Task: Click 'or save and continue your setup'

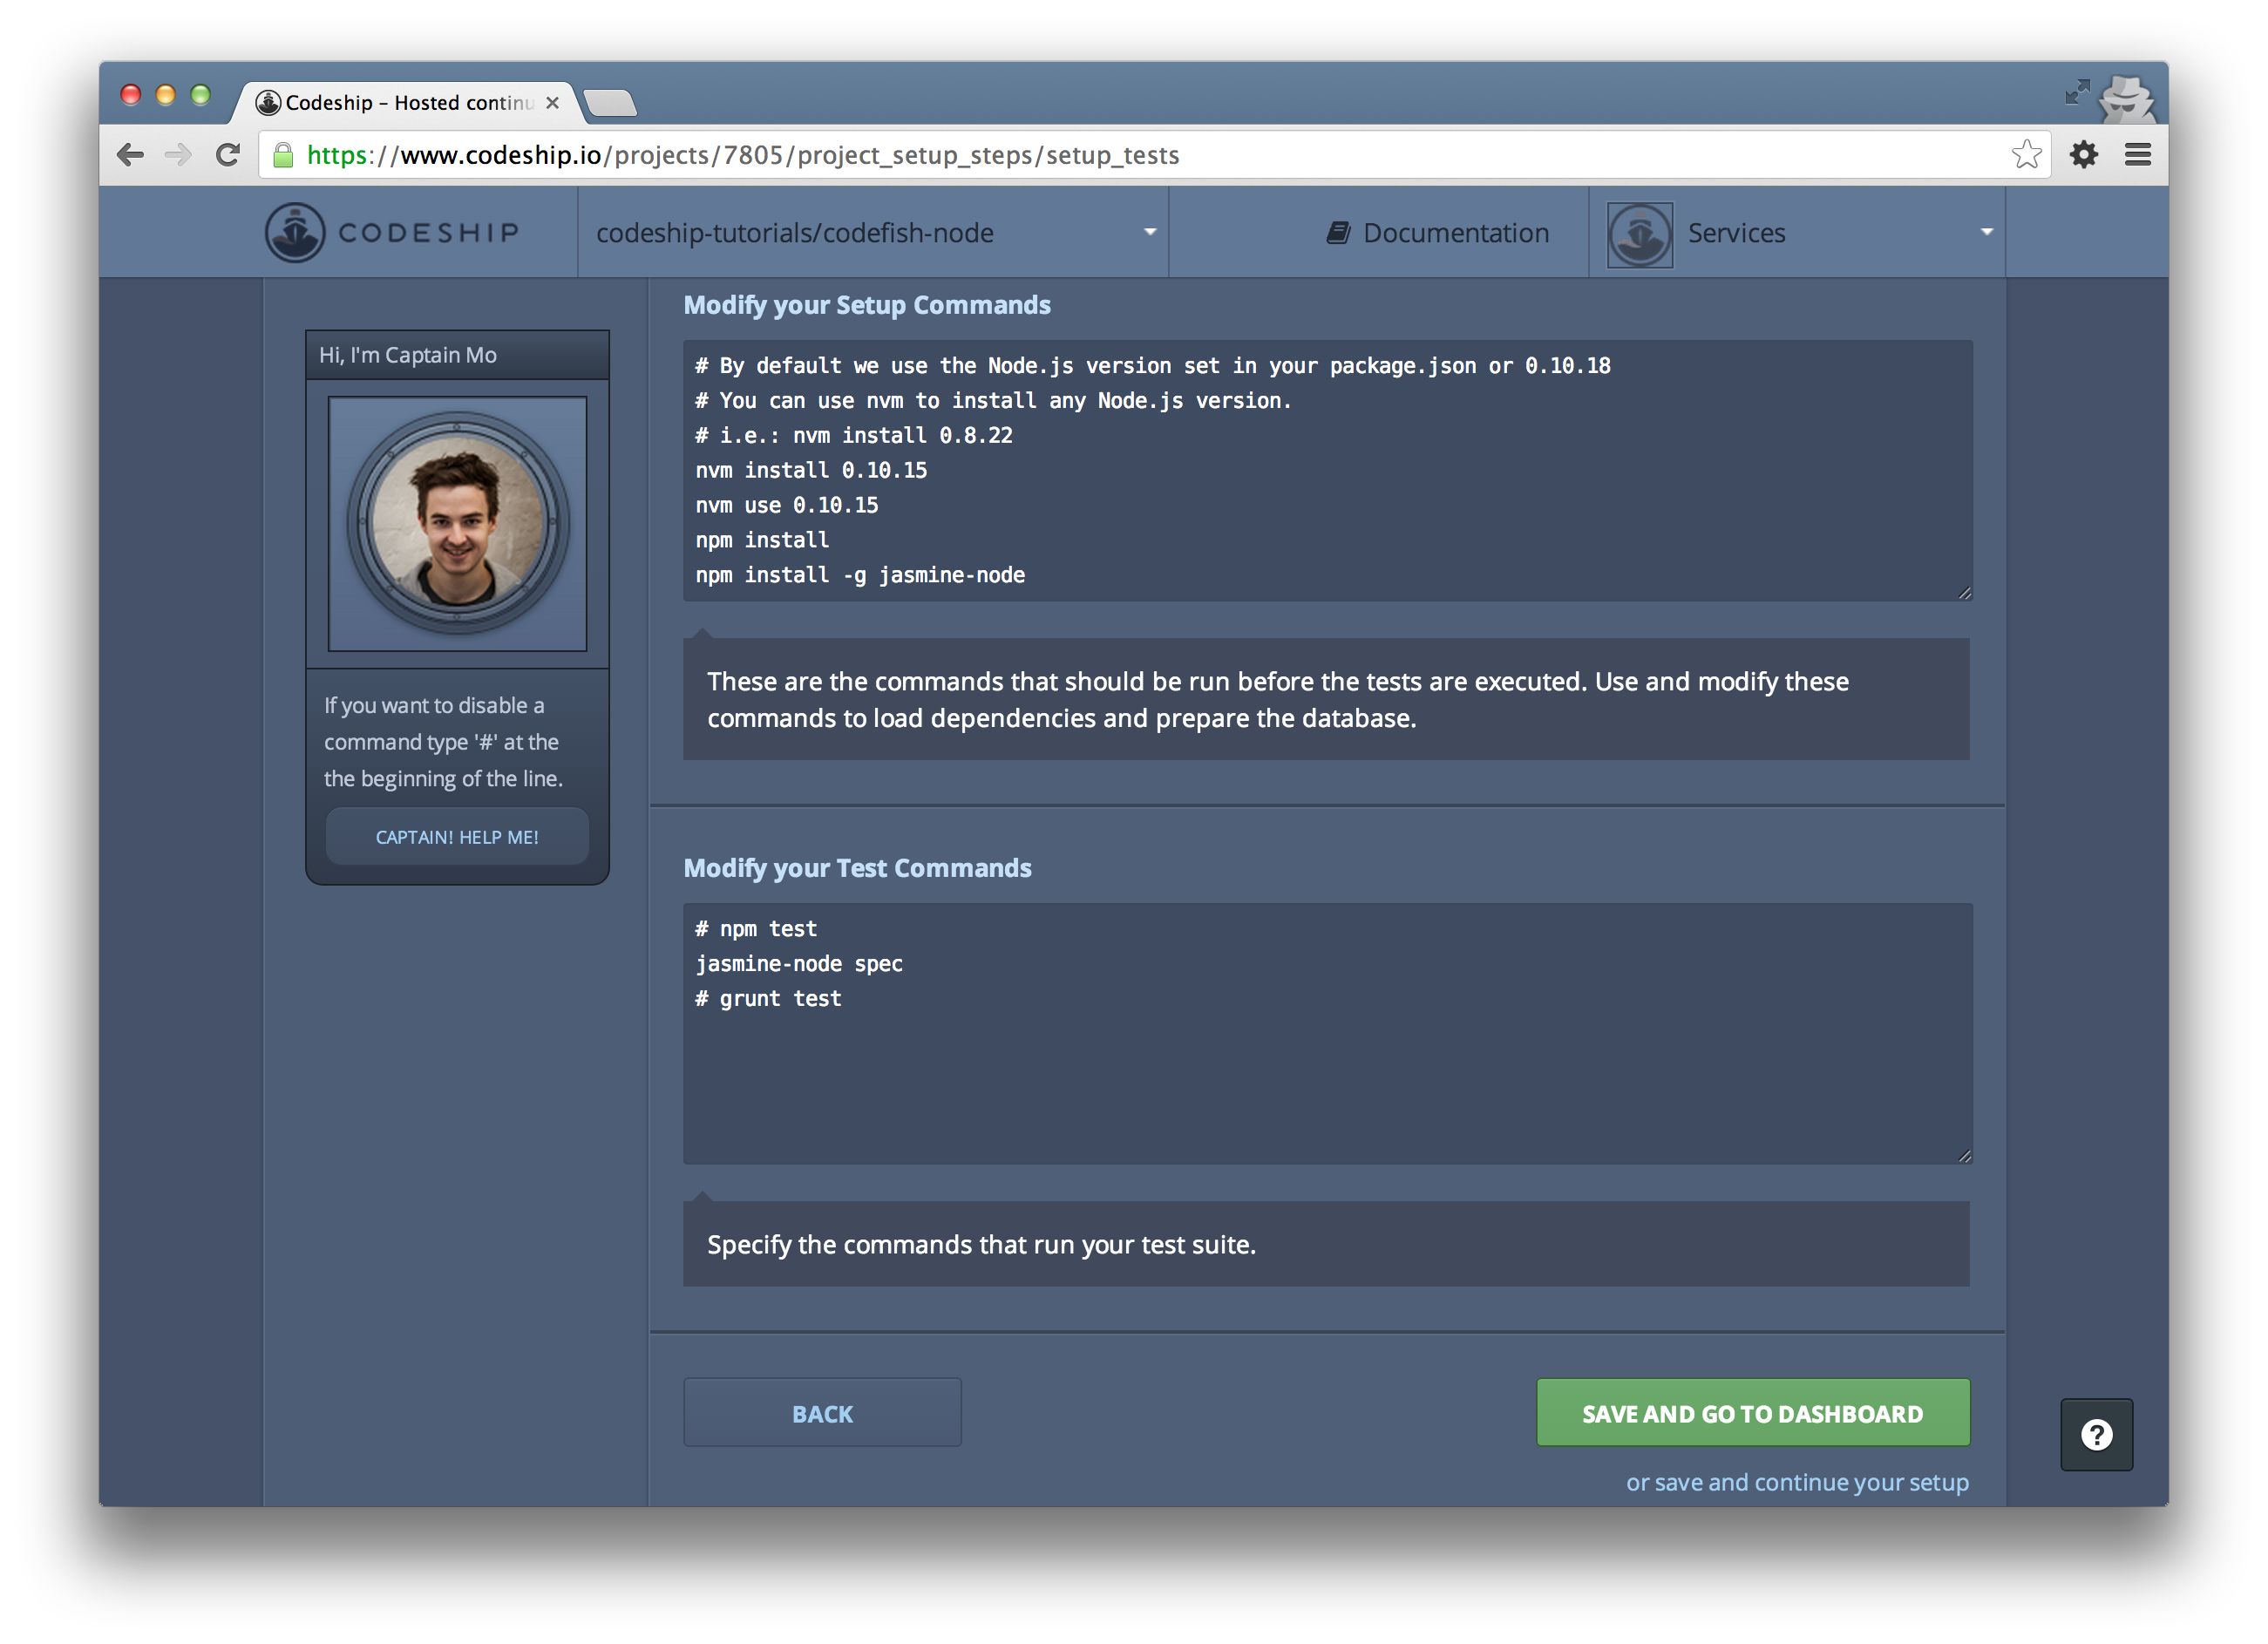Action: pyautogui.click(x=1796, y=1482)
